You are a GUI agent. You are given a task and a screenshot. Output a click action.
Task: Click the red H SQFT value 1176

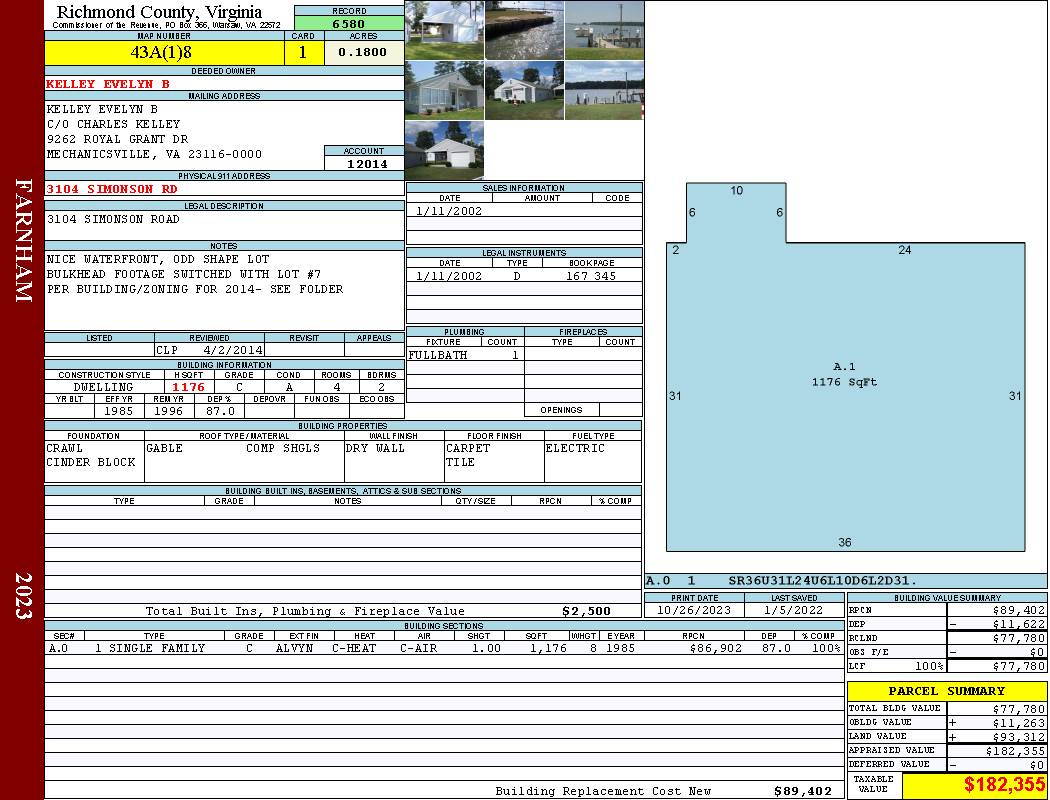click(188, 387)
